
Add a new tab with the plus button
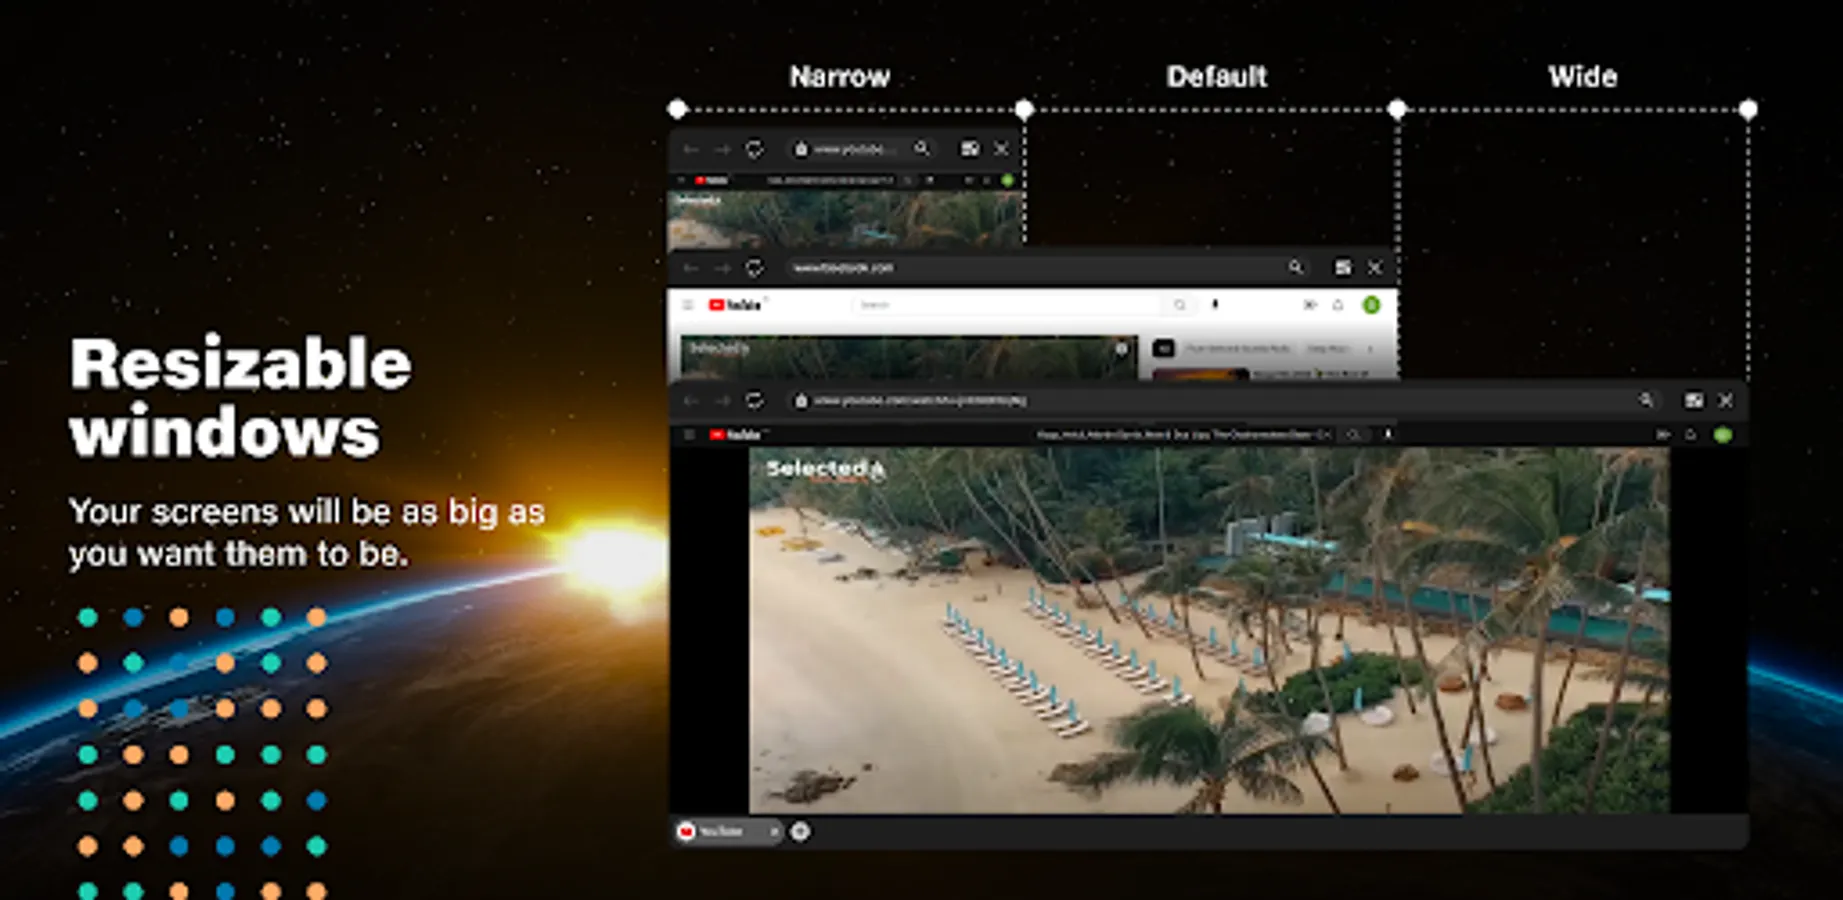click(x=800, y=831)
